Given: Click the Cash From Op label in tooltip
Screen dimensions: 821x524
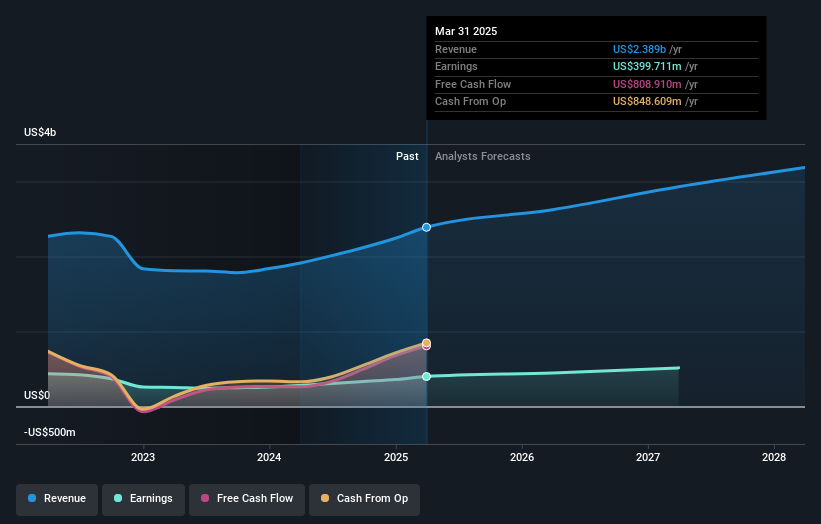Looking at the screenshot, I should 470,102.
